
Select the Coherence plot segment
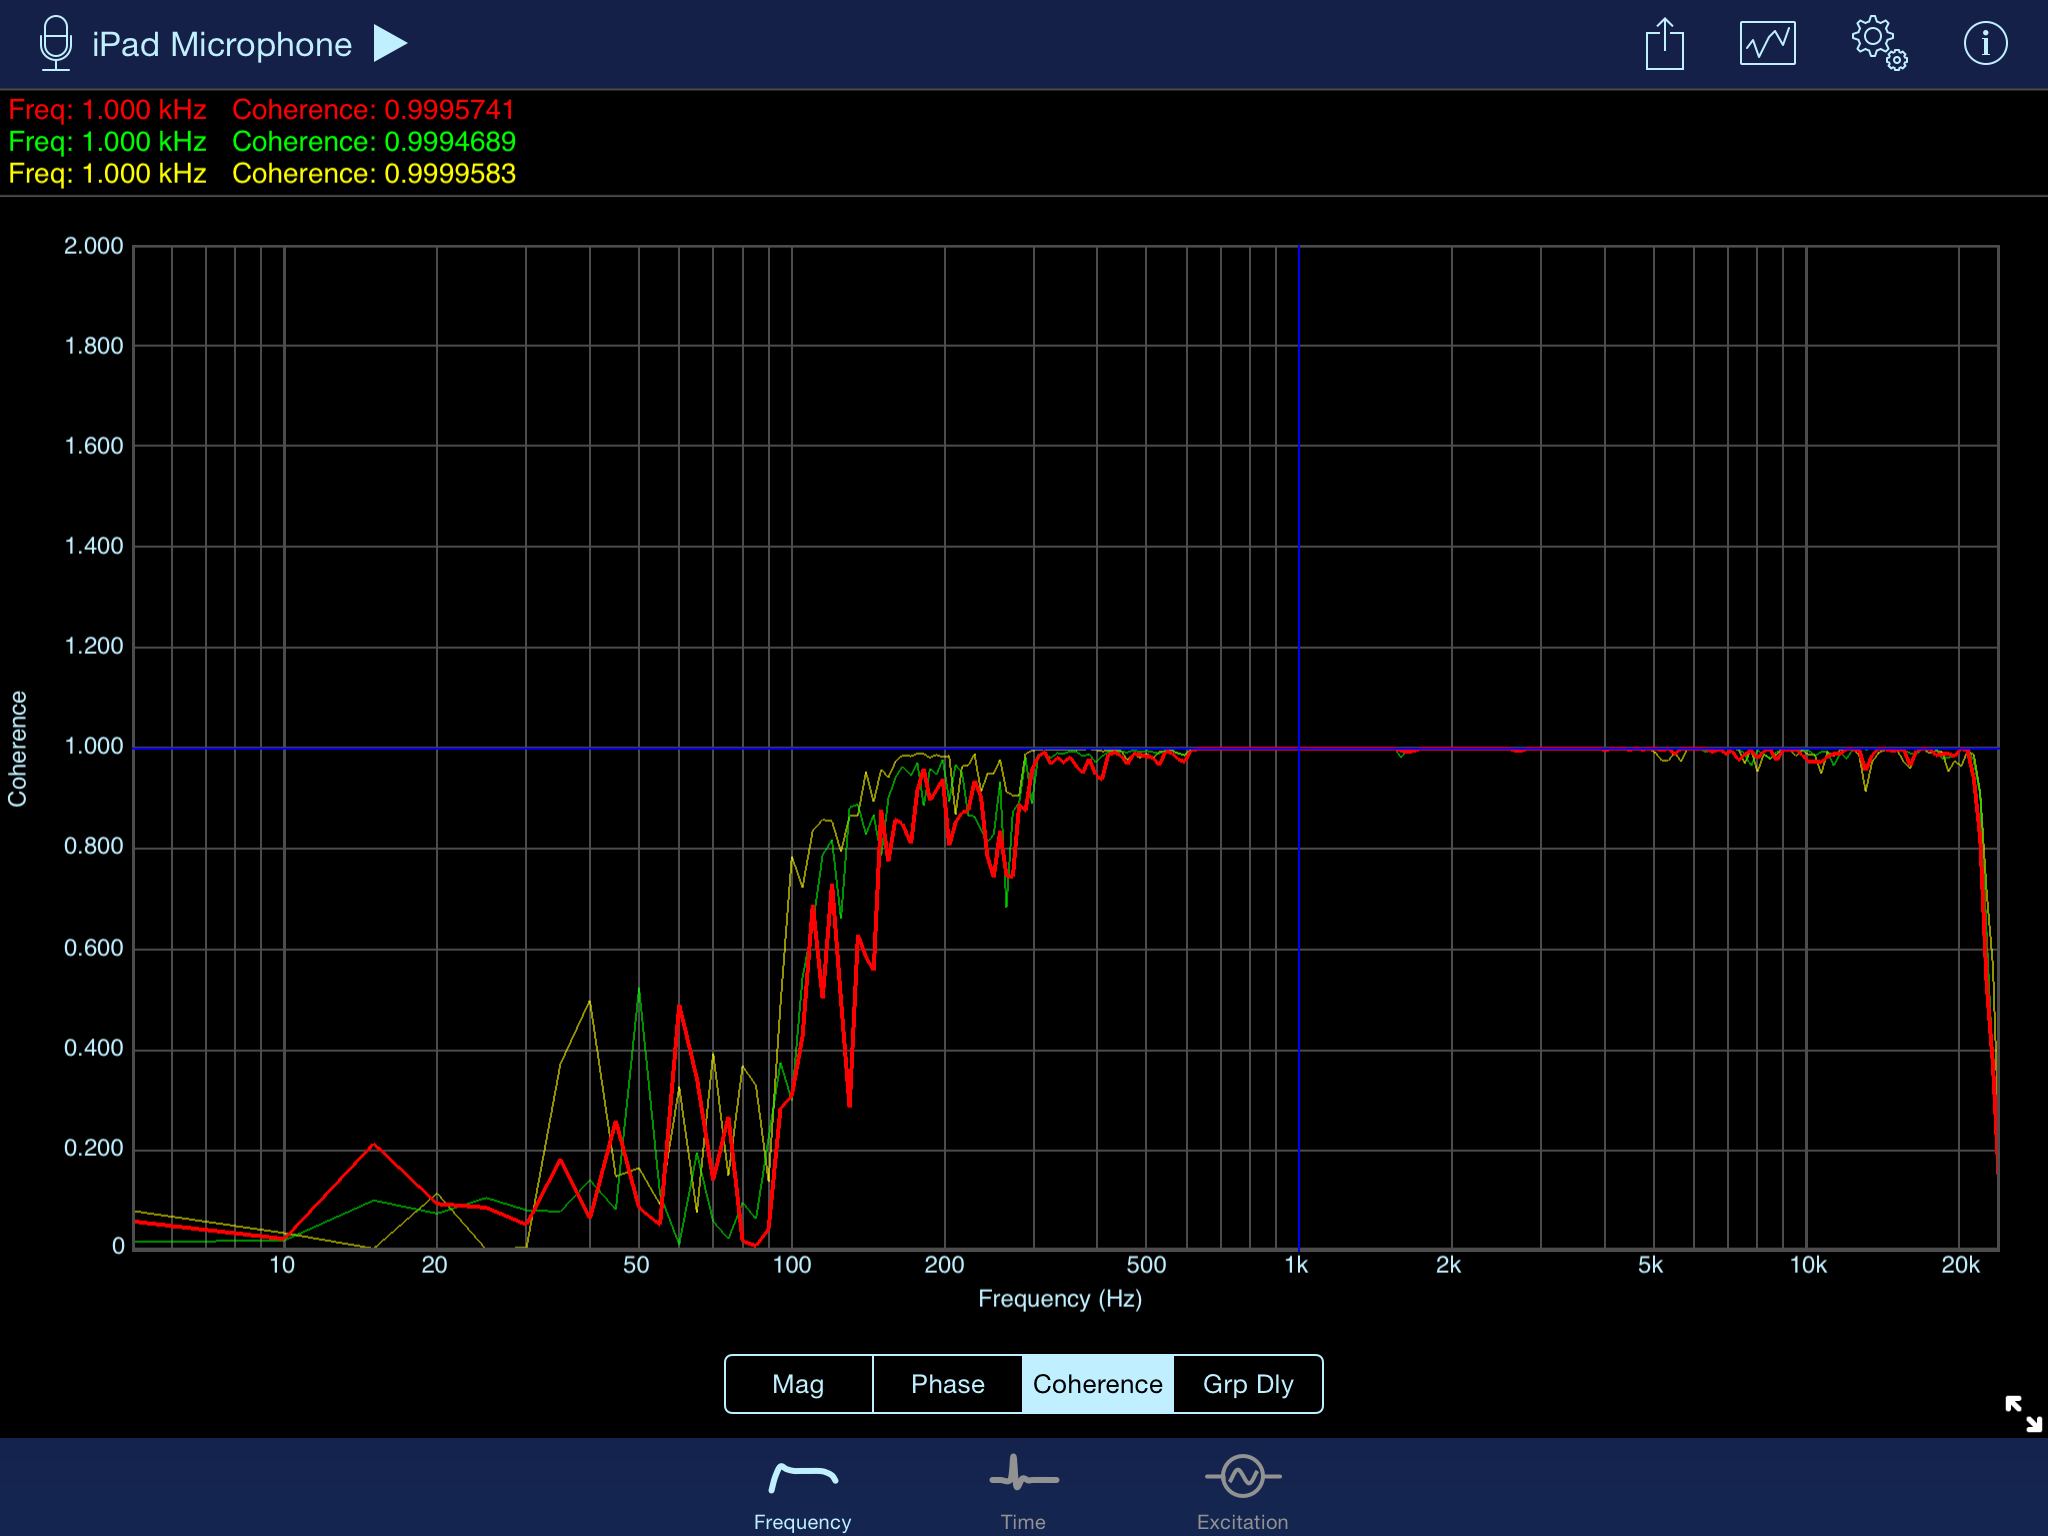pos(1097,1384)
